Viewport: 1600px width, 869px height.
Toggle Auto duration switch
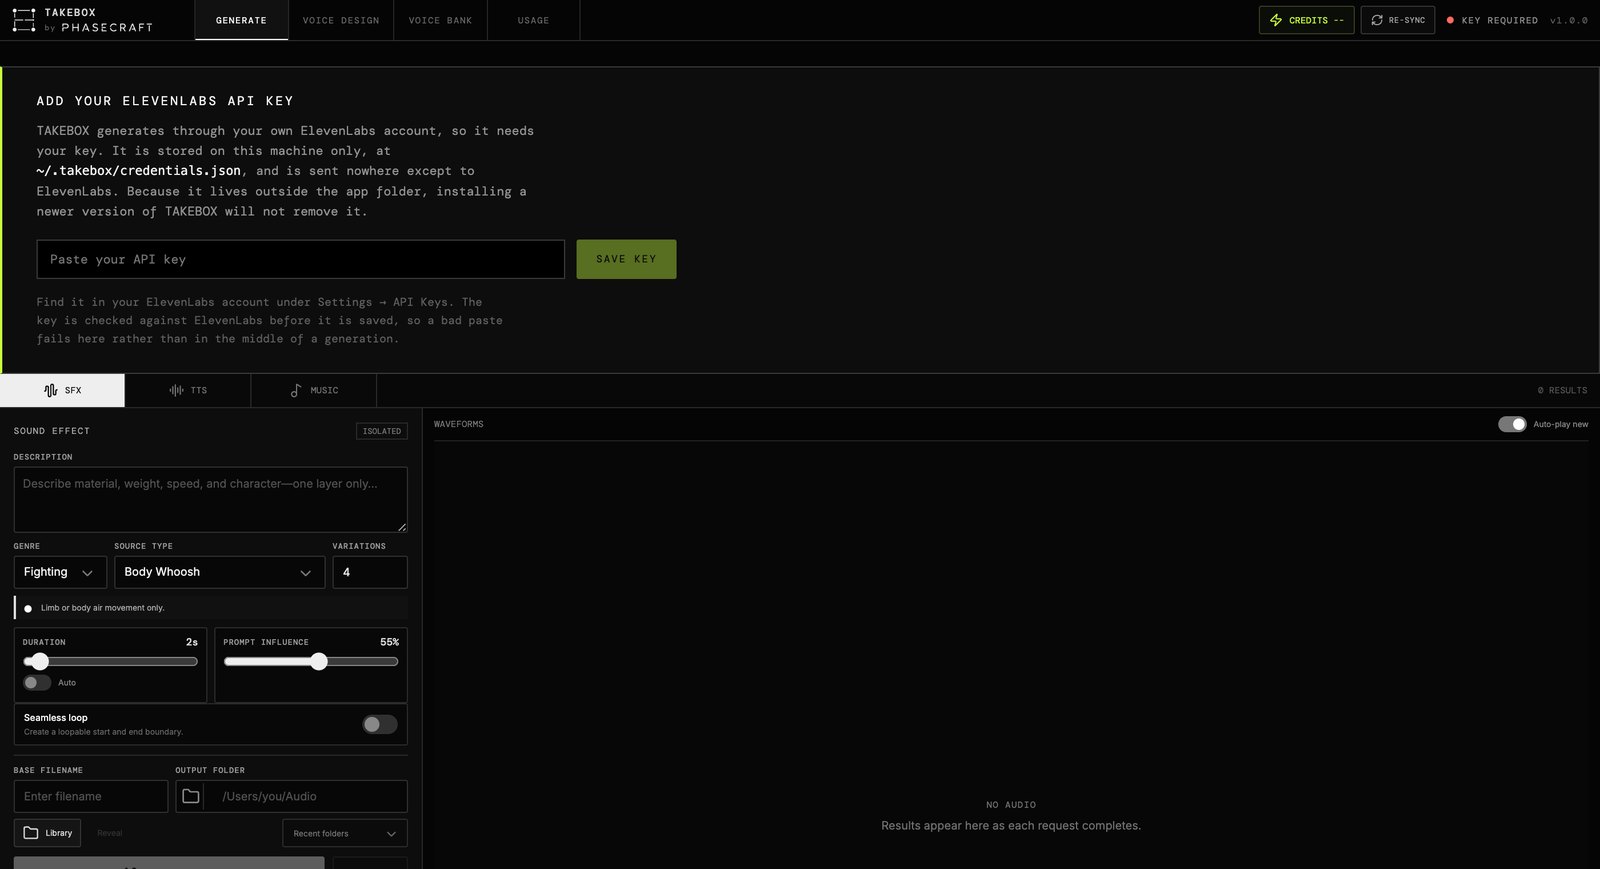pyautogui.click(x=37, y=682)
